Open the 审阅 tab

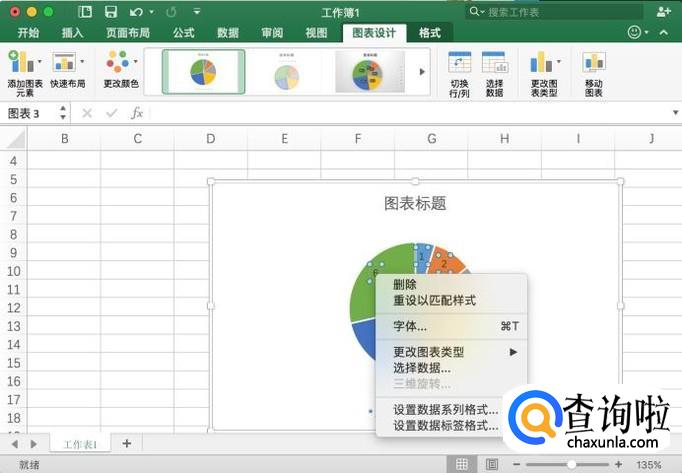click(272, 33)
